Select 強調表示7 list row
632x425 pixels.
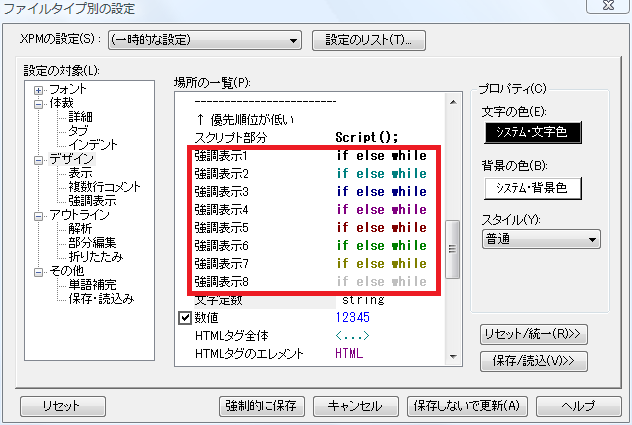coord(310,264)
